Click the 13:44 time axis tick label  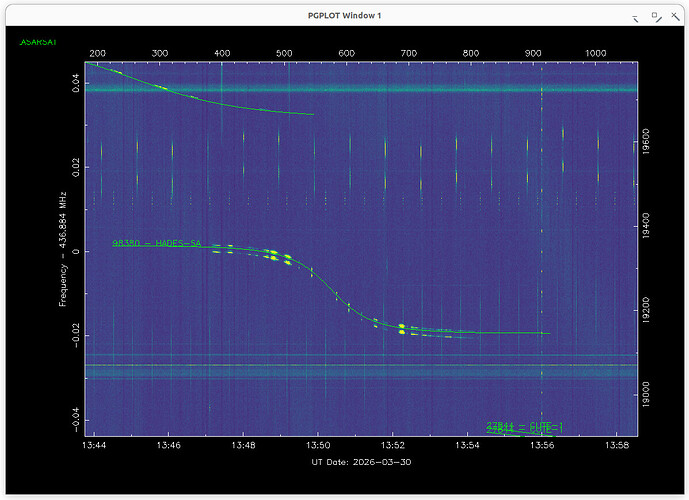click(96, 445)
